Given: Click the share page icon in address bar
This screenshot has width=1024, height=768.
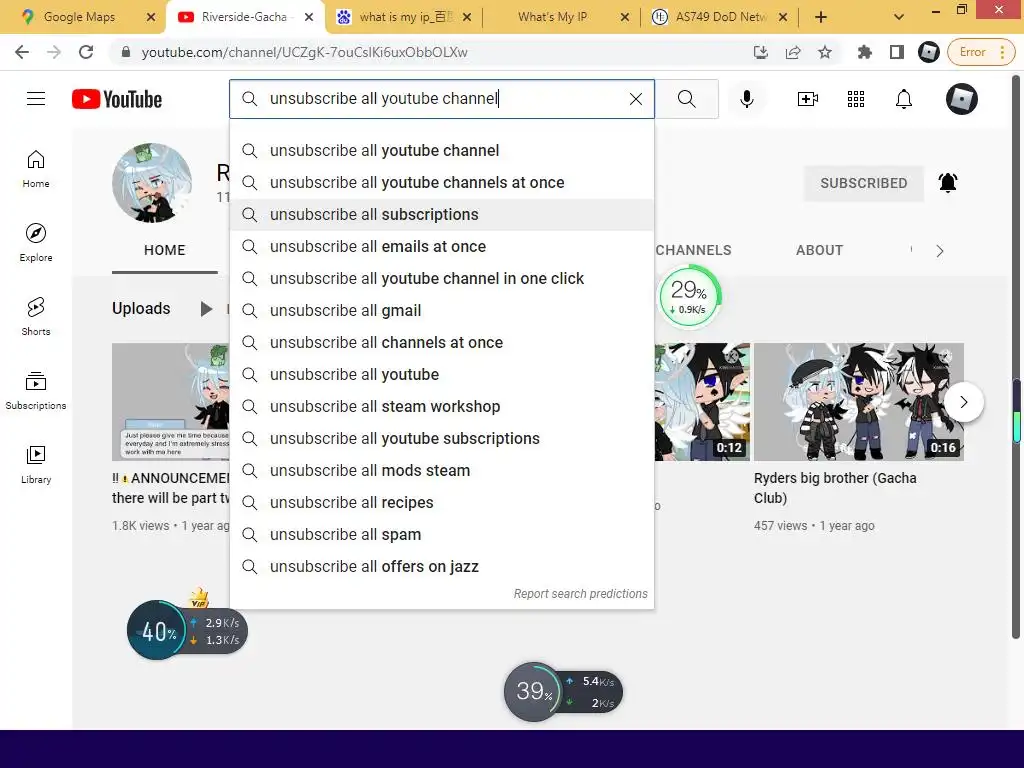Looking at the screenshot, I should coord(793,52).
